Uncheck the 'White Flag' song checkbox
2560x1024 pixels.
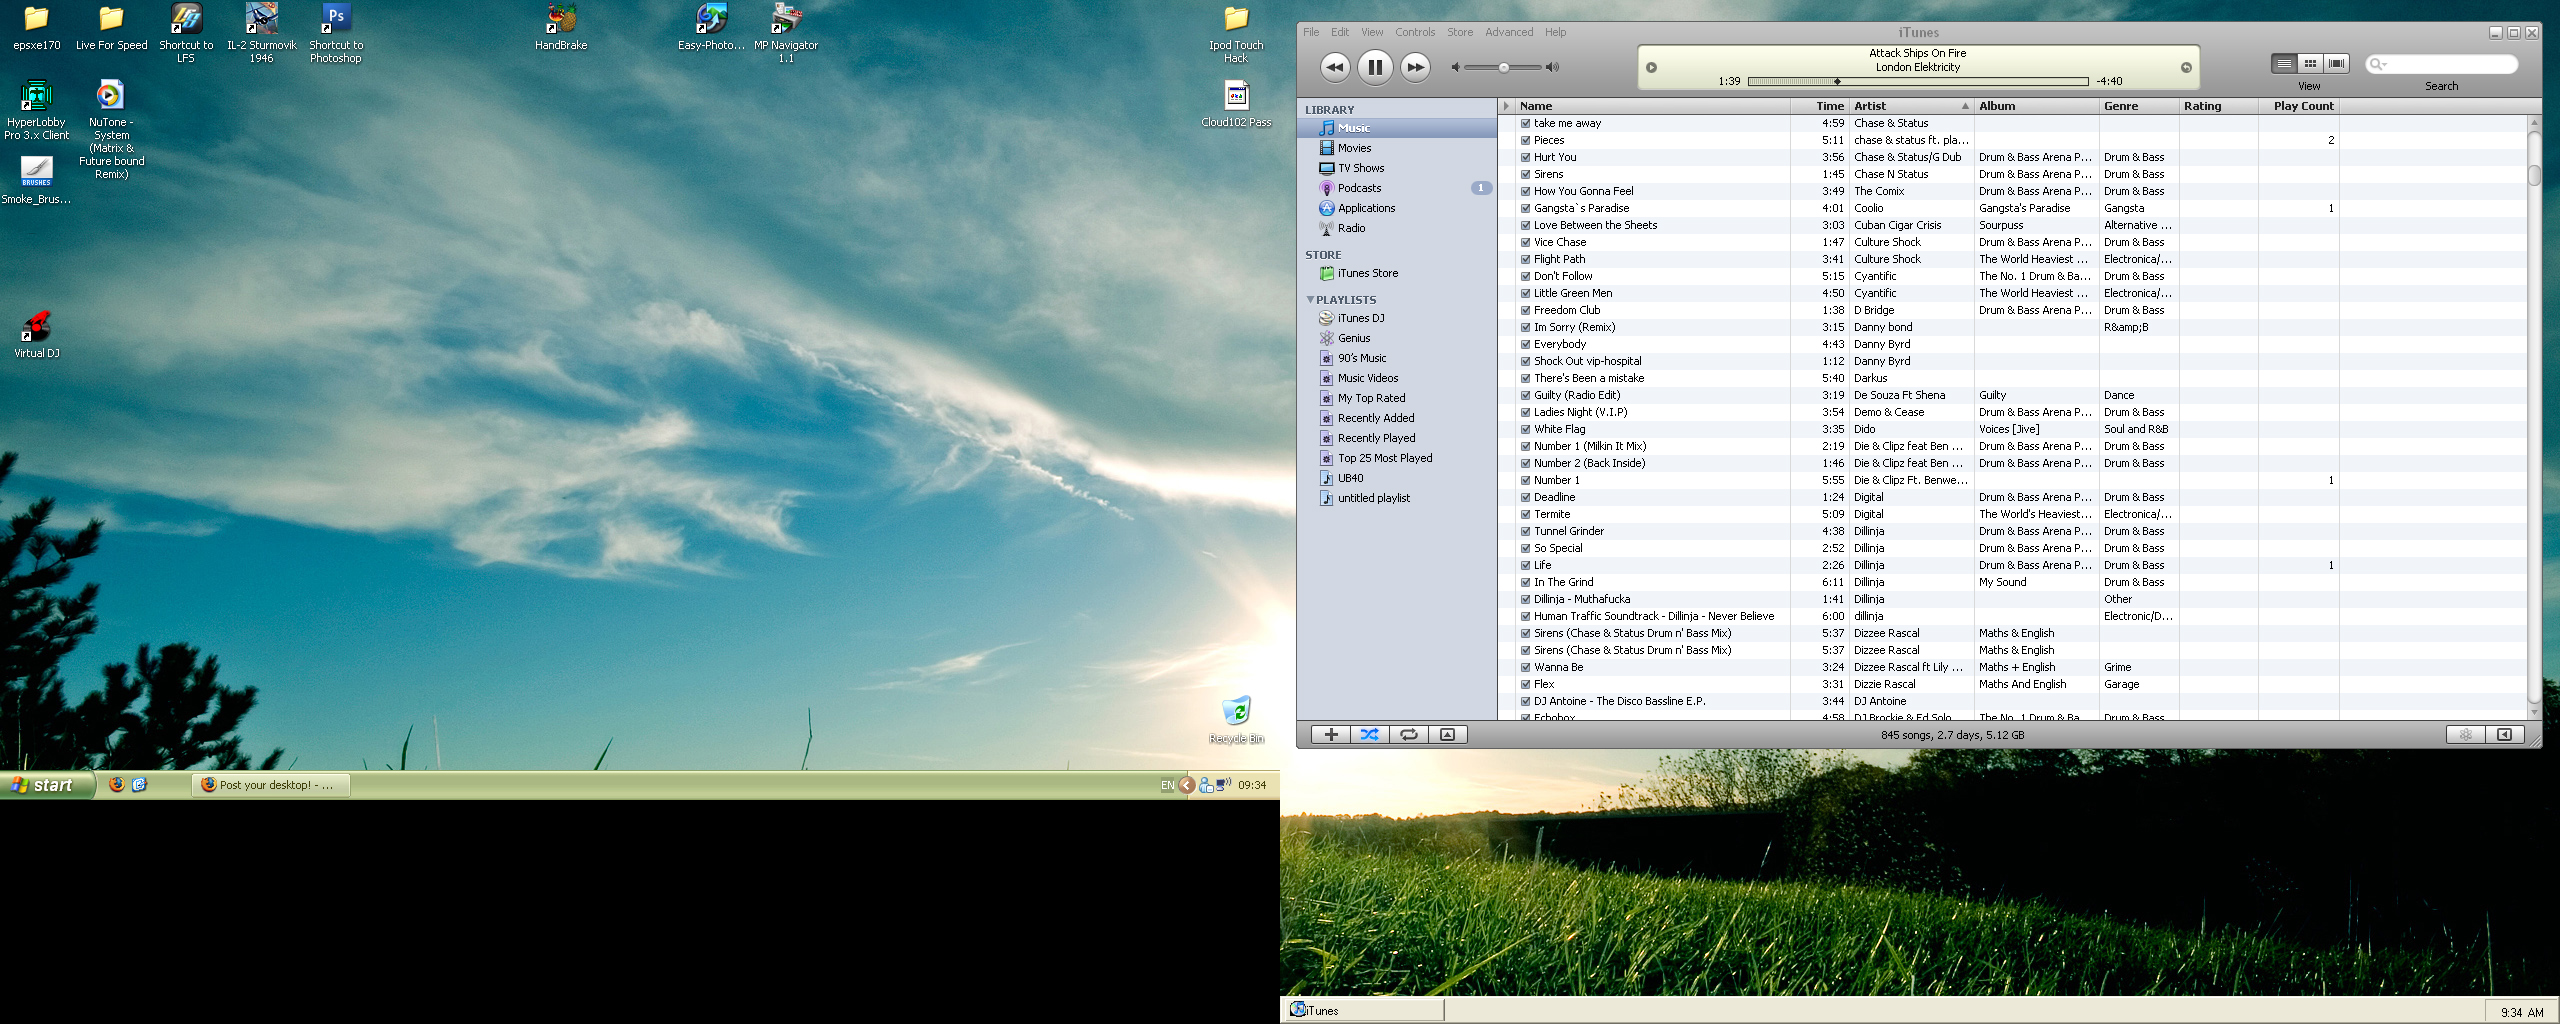coord(1526,430)
